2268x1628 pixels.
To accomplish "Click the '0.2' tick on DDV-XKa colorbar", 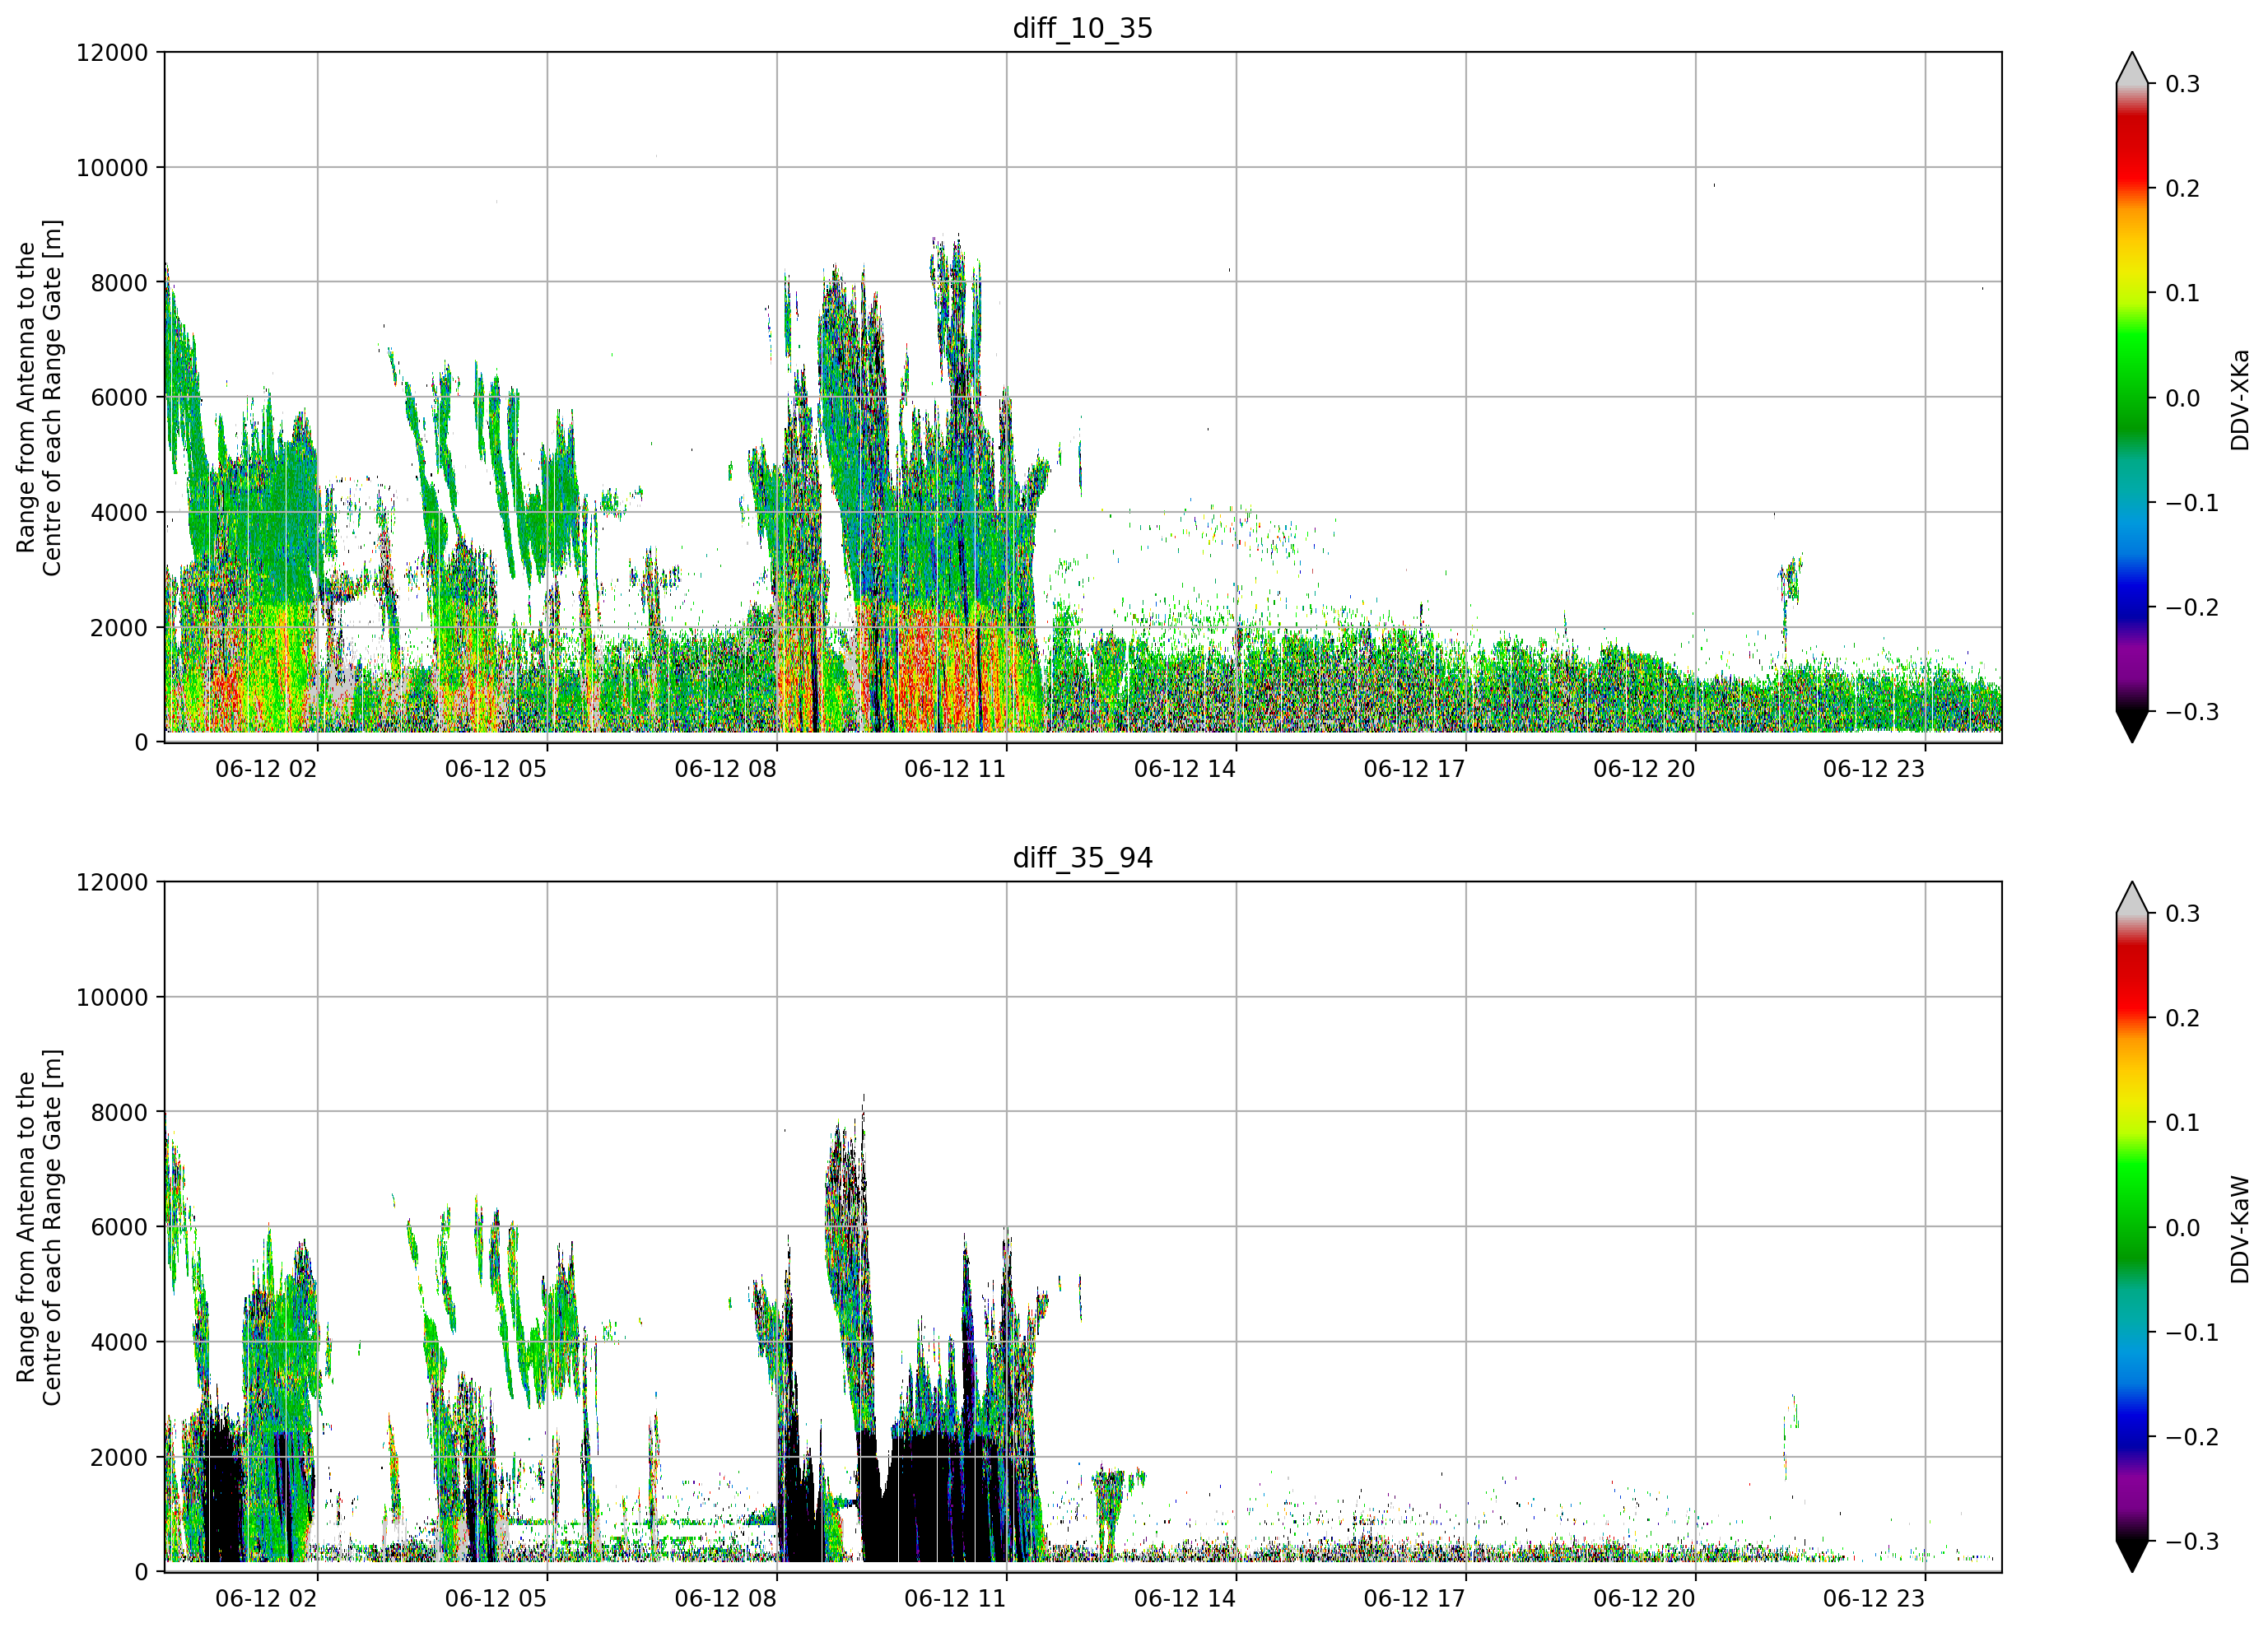I will click(x=2183, y=189).
